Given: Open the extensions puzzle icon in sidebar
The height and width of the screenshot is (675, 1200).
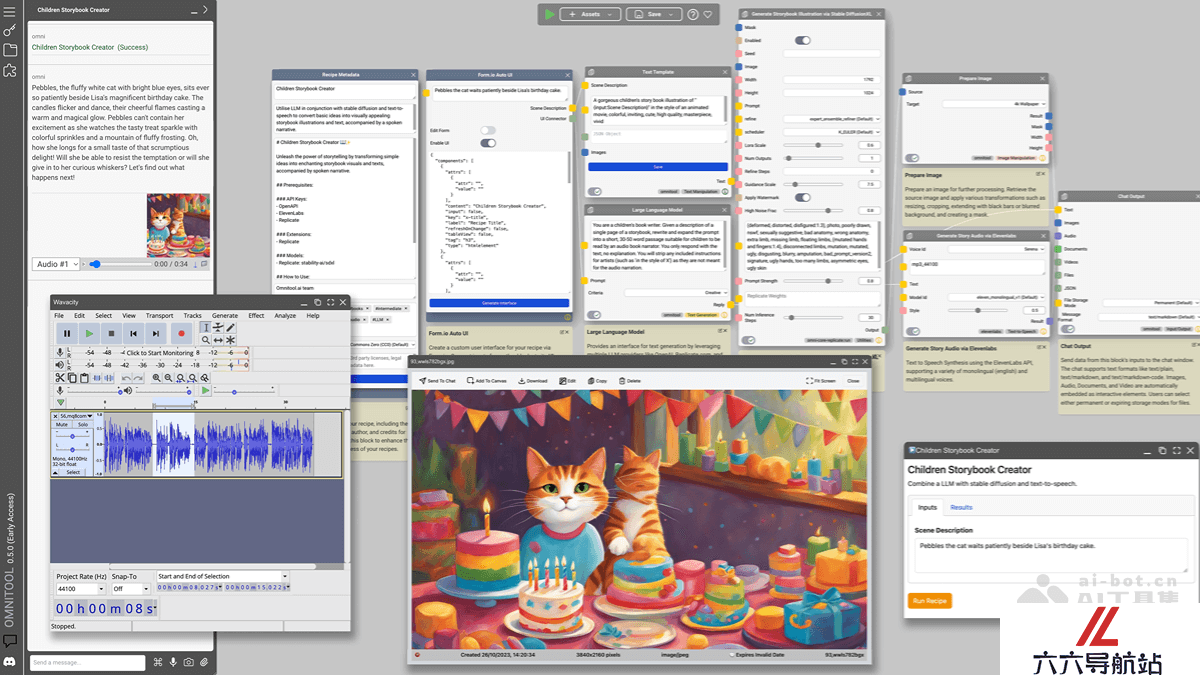Looking at the screenshot, I should pyautogui.click(x=9, y=70).
